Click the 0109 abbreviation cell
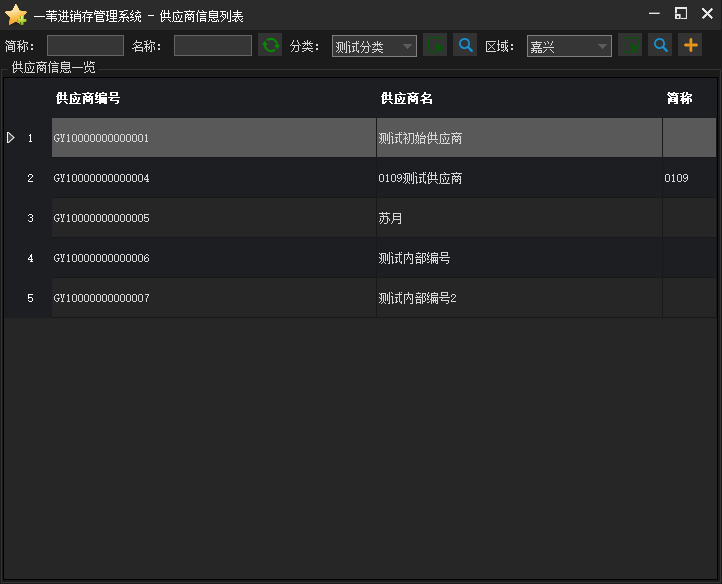 (x=689, y=178)
